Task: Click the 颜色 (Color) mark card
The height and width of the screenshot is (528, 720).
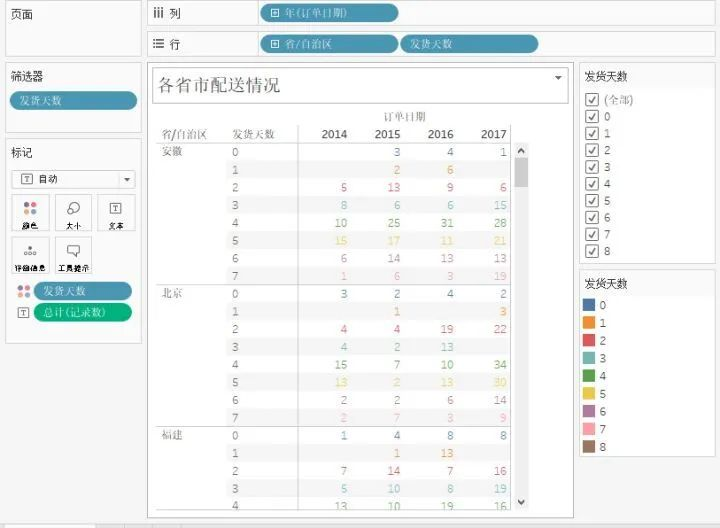Action: point(30,213)
